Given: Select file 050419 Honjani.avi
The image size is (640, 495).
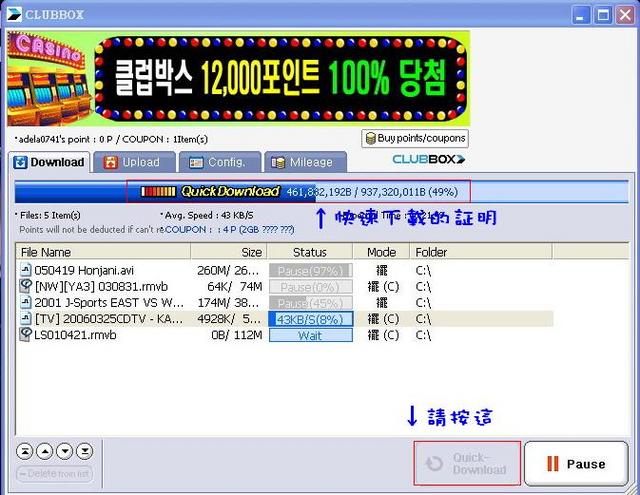Looking at the screenshot, I should coord(84,270).
